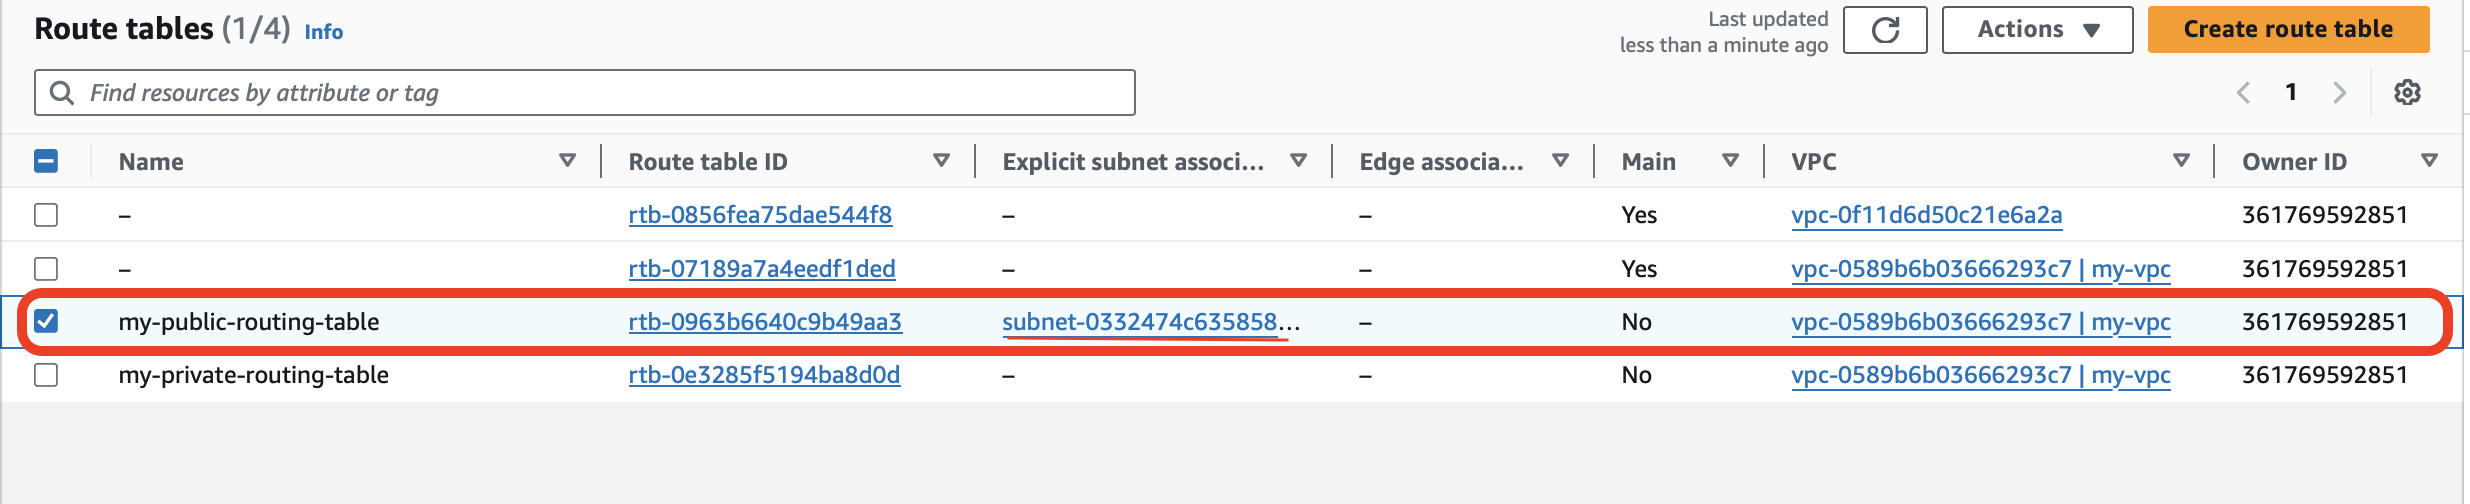Click Create route table button

(x=2288, y=30)
